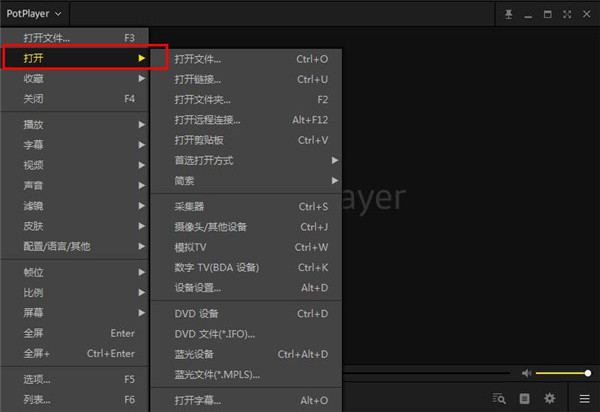The height and width of the screenshot is (412, 600).
Task: Select 打开链接... from the submenu
Action: pyautogui.click(x=198, y=79)
